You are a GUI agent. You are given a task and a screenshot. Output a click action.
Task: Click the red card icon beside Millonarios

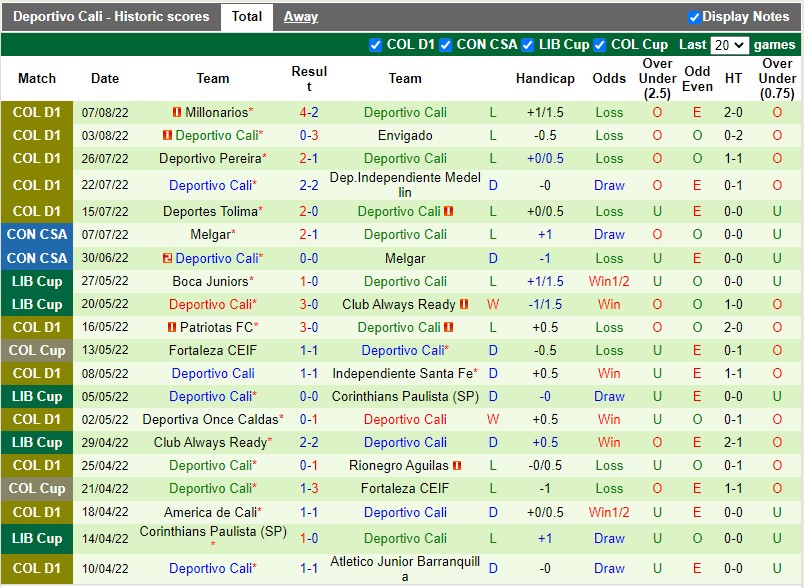(177, 112)
